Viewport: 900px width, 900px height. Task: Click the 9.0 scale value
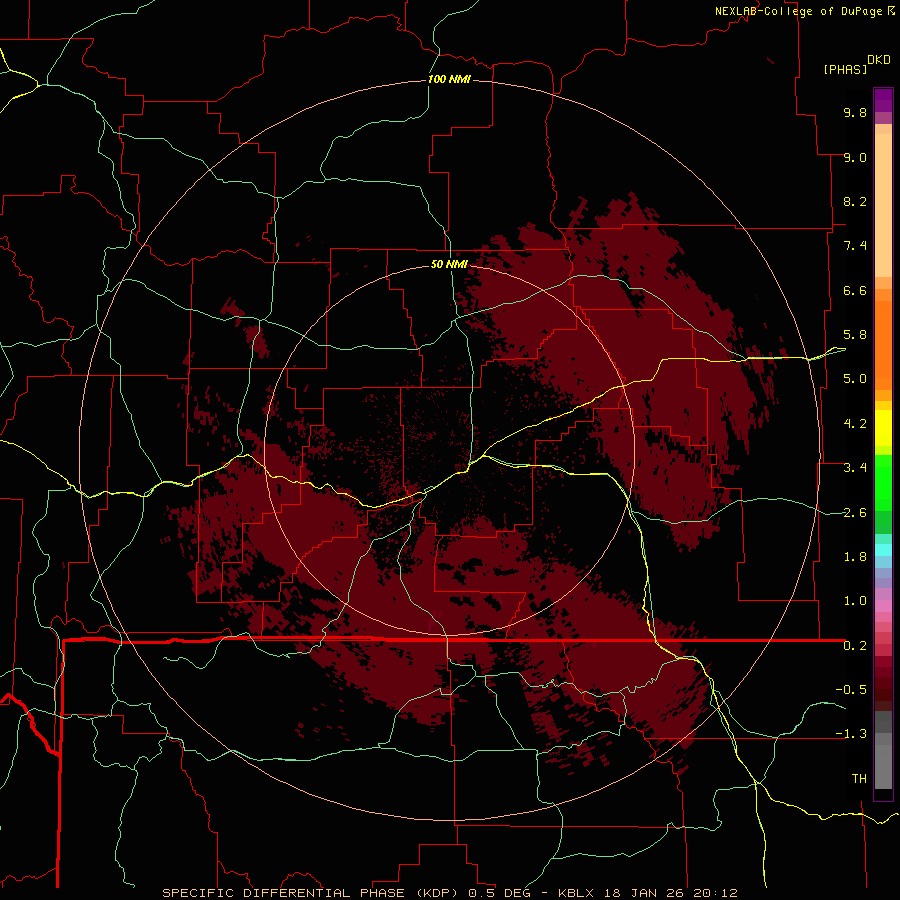click(x=855, y=157)
